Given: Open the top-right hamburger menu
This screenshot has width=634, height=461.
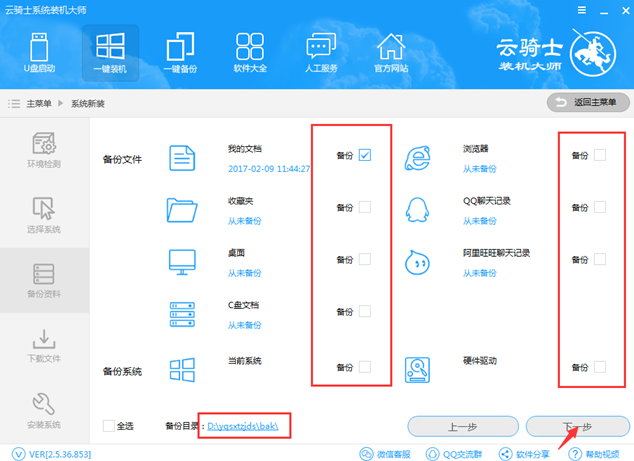Looking at the screenshot, I should (581, 10).
